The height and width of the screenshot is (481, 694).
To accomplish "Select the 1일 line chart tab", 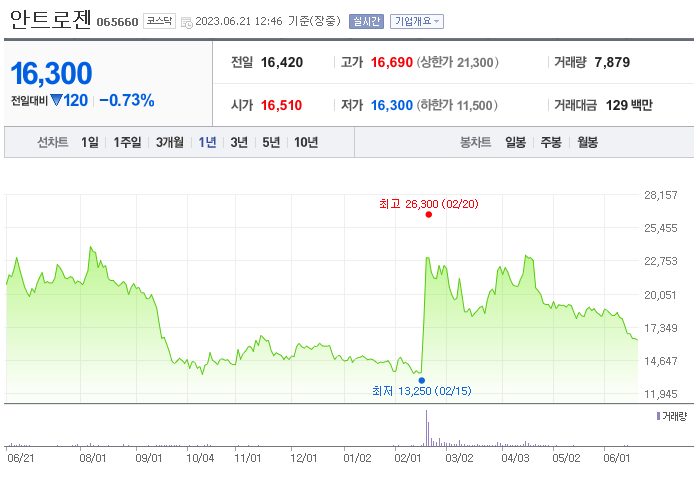I will (90, 142).
